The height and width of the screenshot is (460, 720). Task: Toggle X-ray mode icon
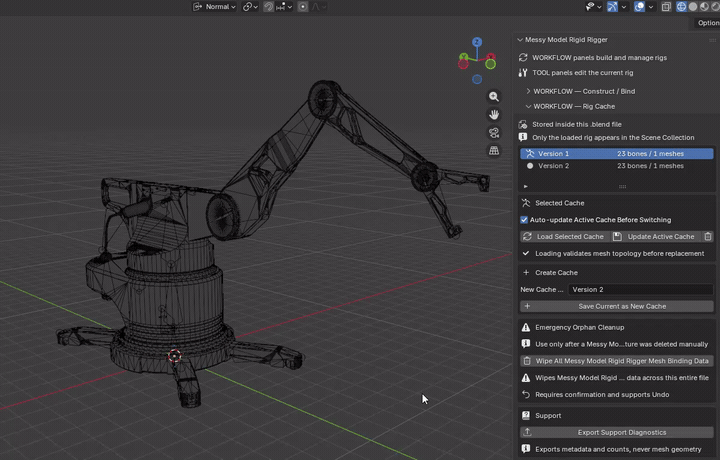pos(666,6)
